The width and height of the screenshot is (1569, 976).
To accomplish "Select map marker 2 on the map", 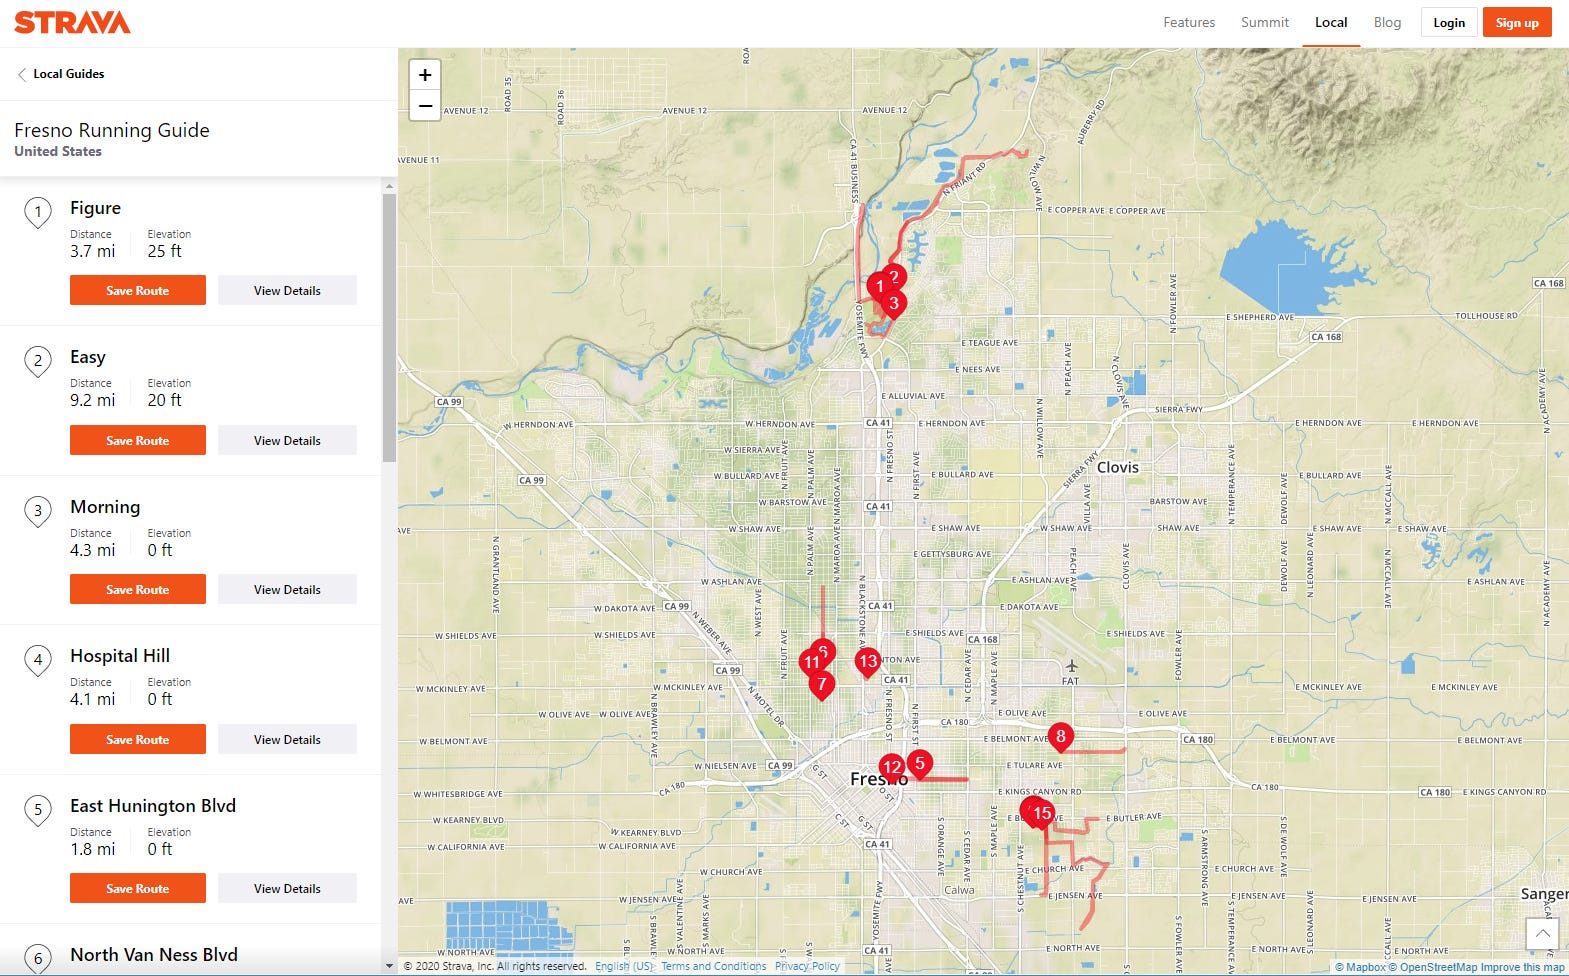I will [x=895, y=277].
